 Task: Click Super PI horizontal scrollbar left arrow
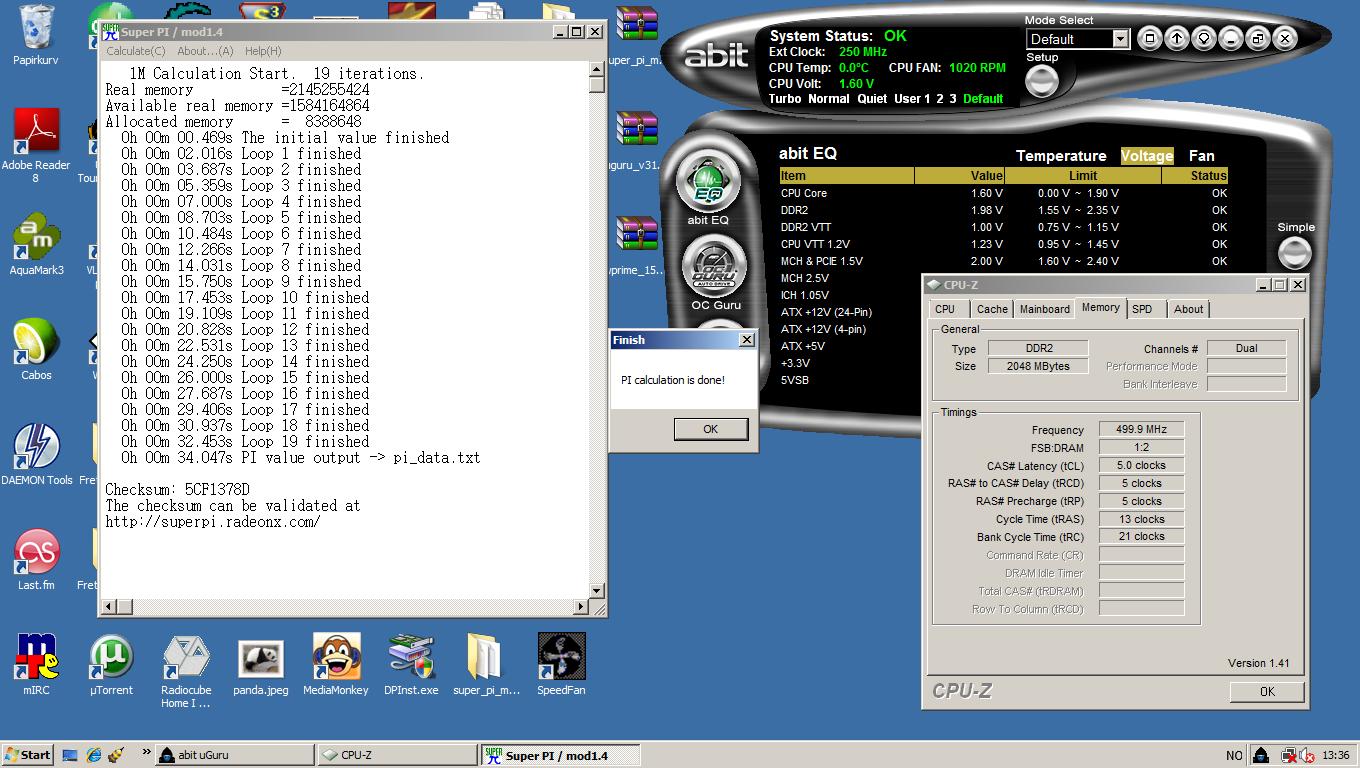110,606
